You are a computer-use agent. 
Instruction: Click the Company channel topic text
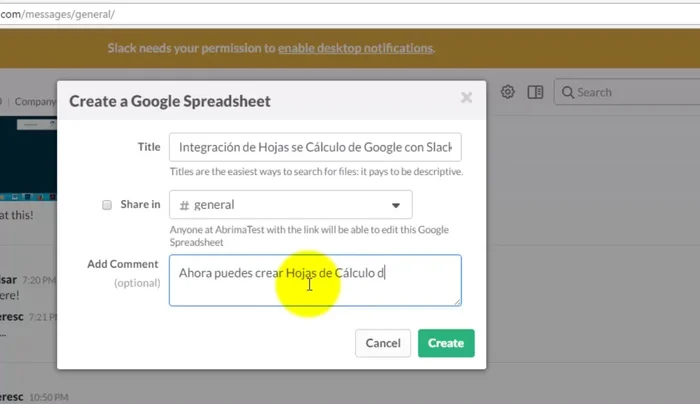click(x=35, y=102)
